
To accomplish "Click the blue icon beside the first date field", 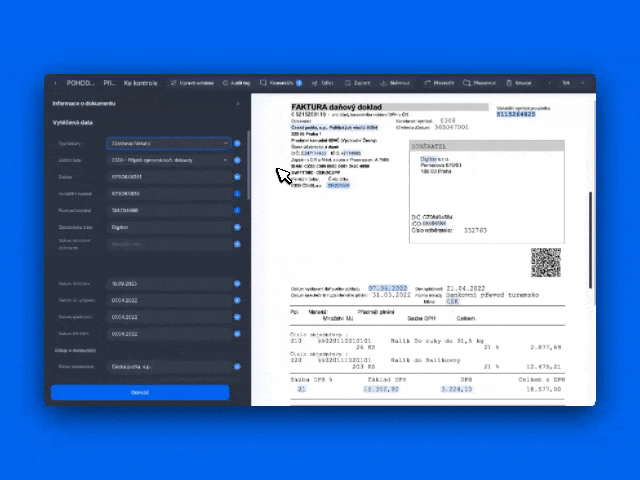I will [237, 285].
